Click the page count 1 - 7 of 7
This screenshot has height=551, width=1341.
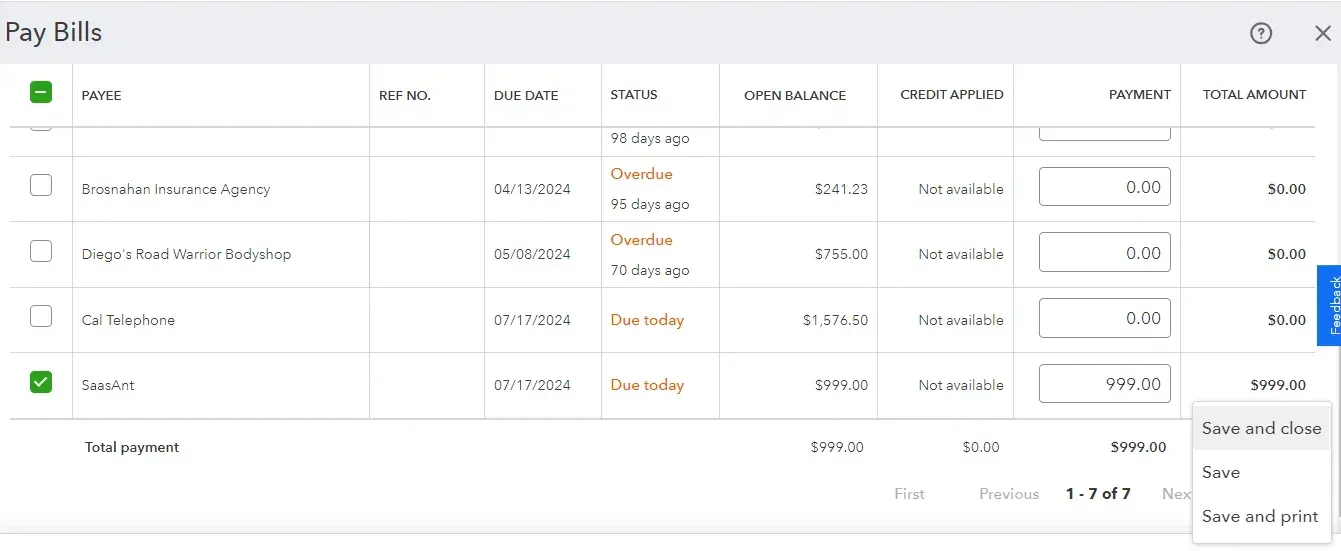[1098, 494]
